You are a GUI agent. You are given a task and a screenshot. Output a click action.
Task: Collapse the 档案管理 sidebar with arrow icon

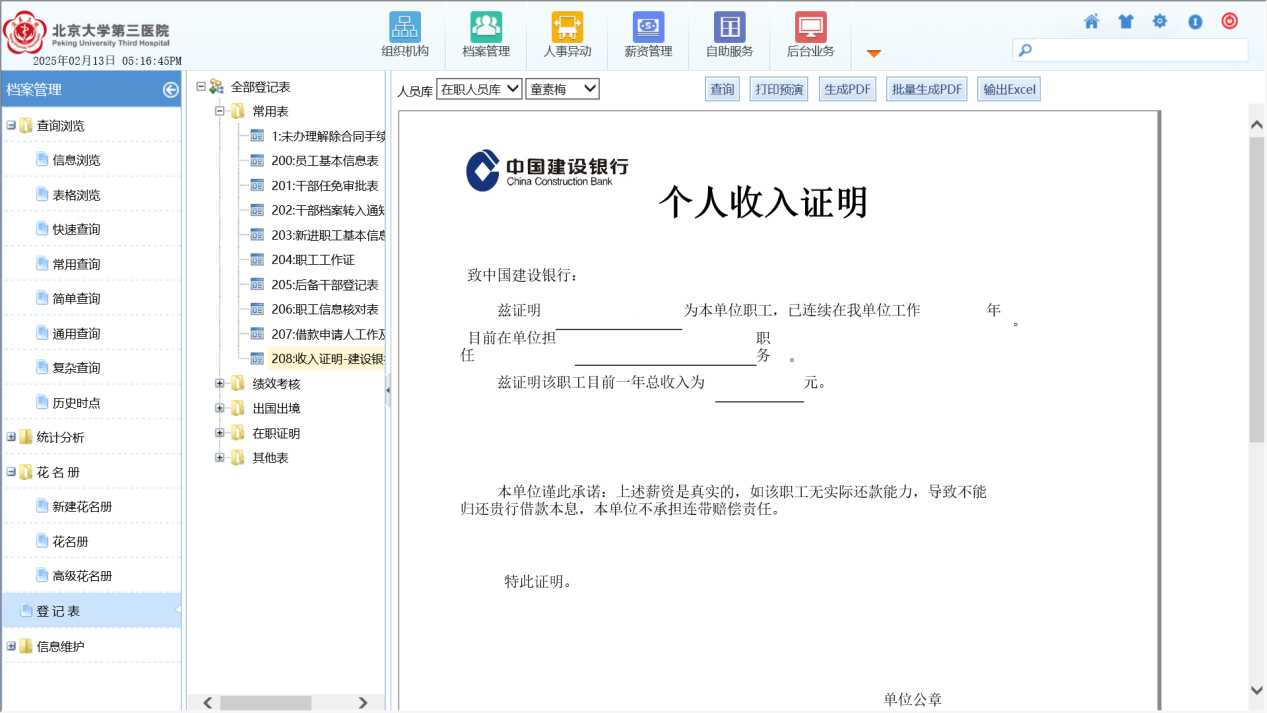[x=170, y=90]
